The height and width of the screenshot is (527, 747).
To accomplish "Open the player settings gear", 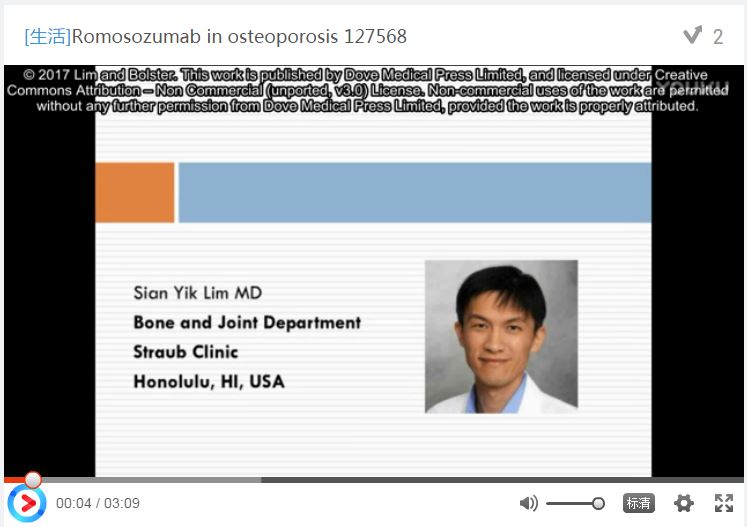I will pos(683,503).
